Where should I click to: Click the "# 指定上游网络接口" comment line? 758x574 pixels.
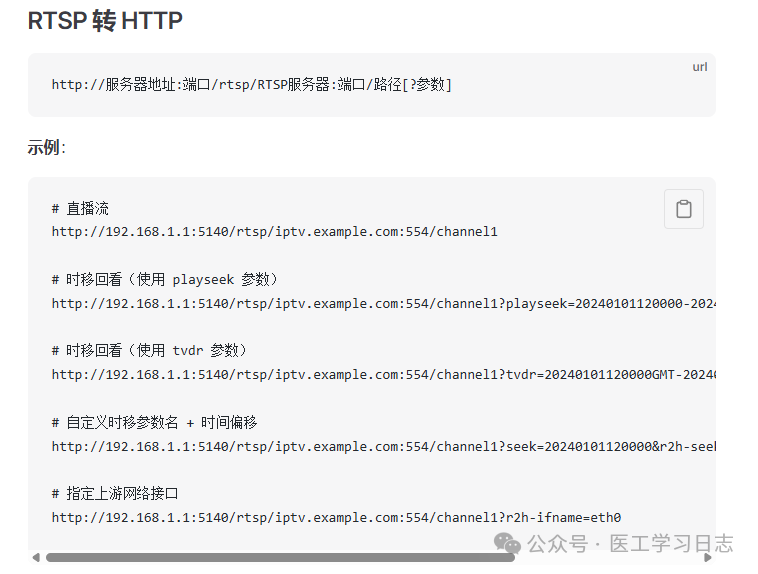click(115, 494)
